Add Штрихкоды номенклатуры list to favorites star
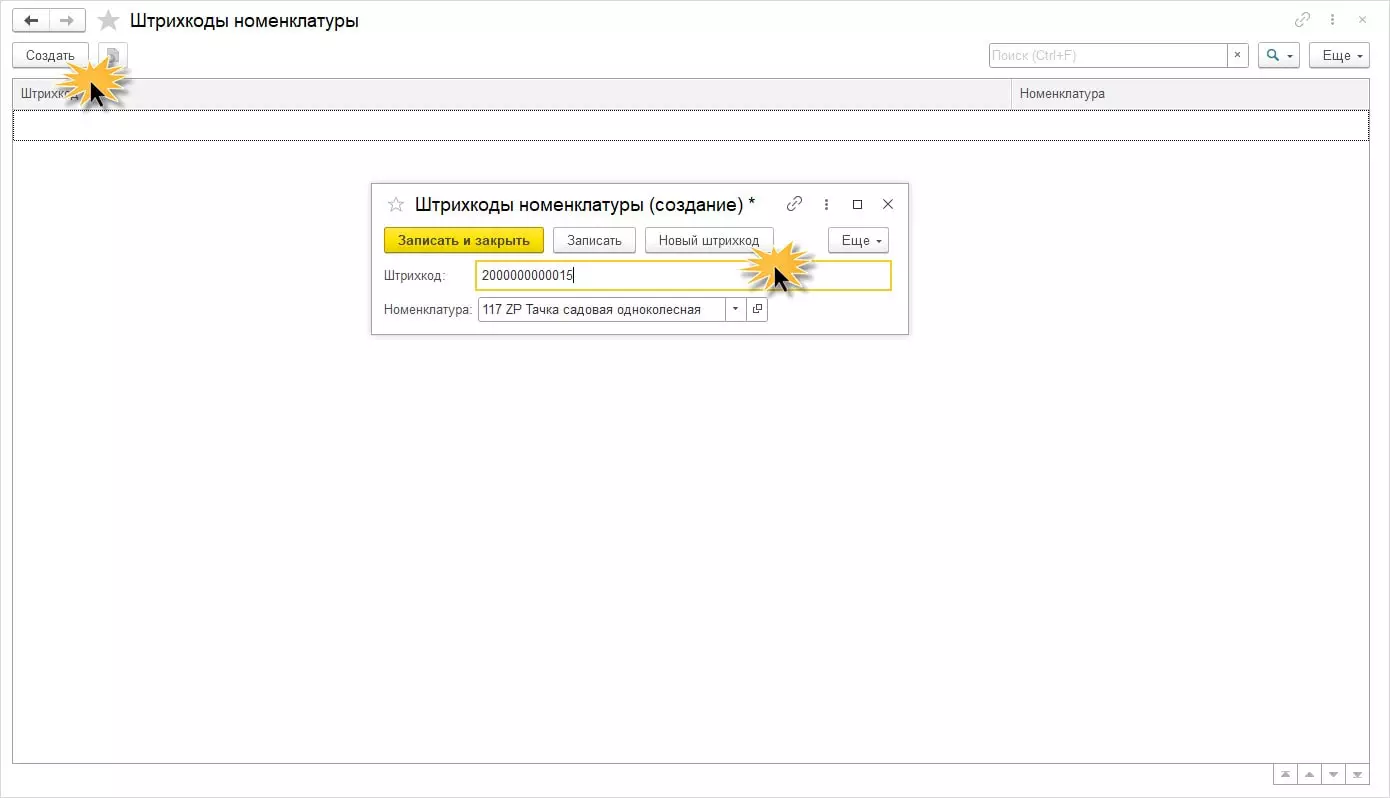Screen dimensions: 1390x798 point(109,20)
